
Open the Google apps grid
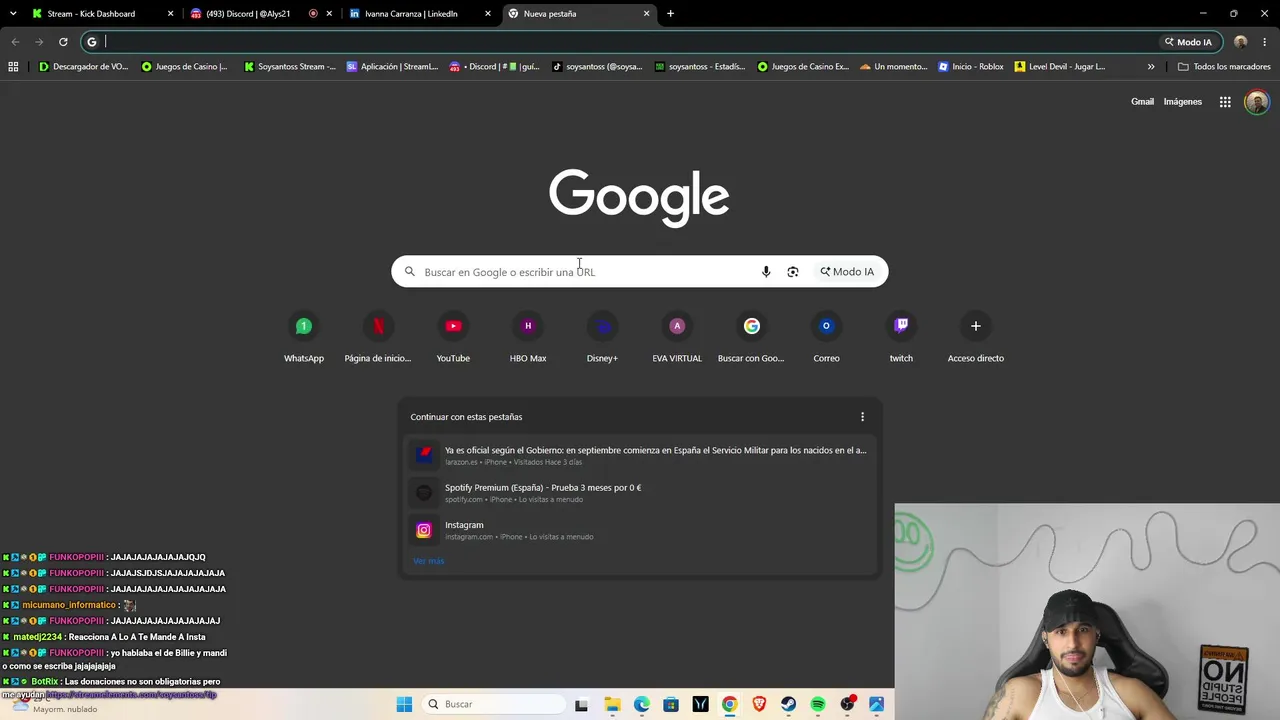coord(1225,102)
